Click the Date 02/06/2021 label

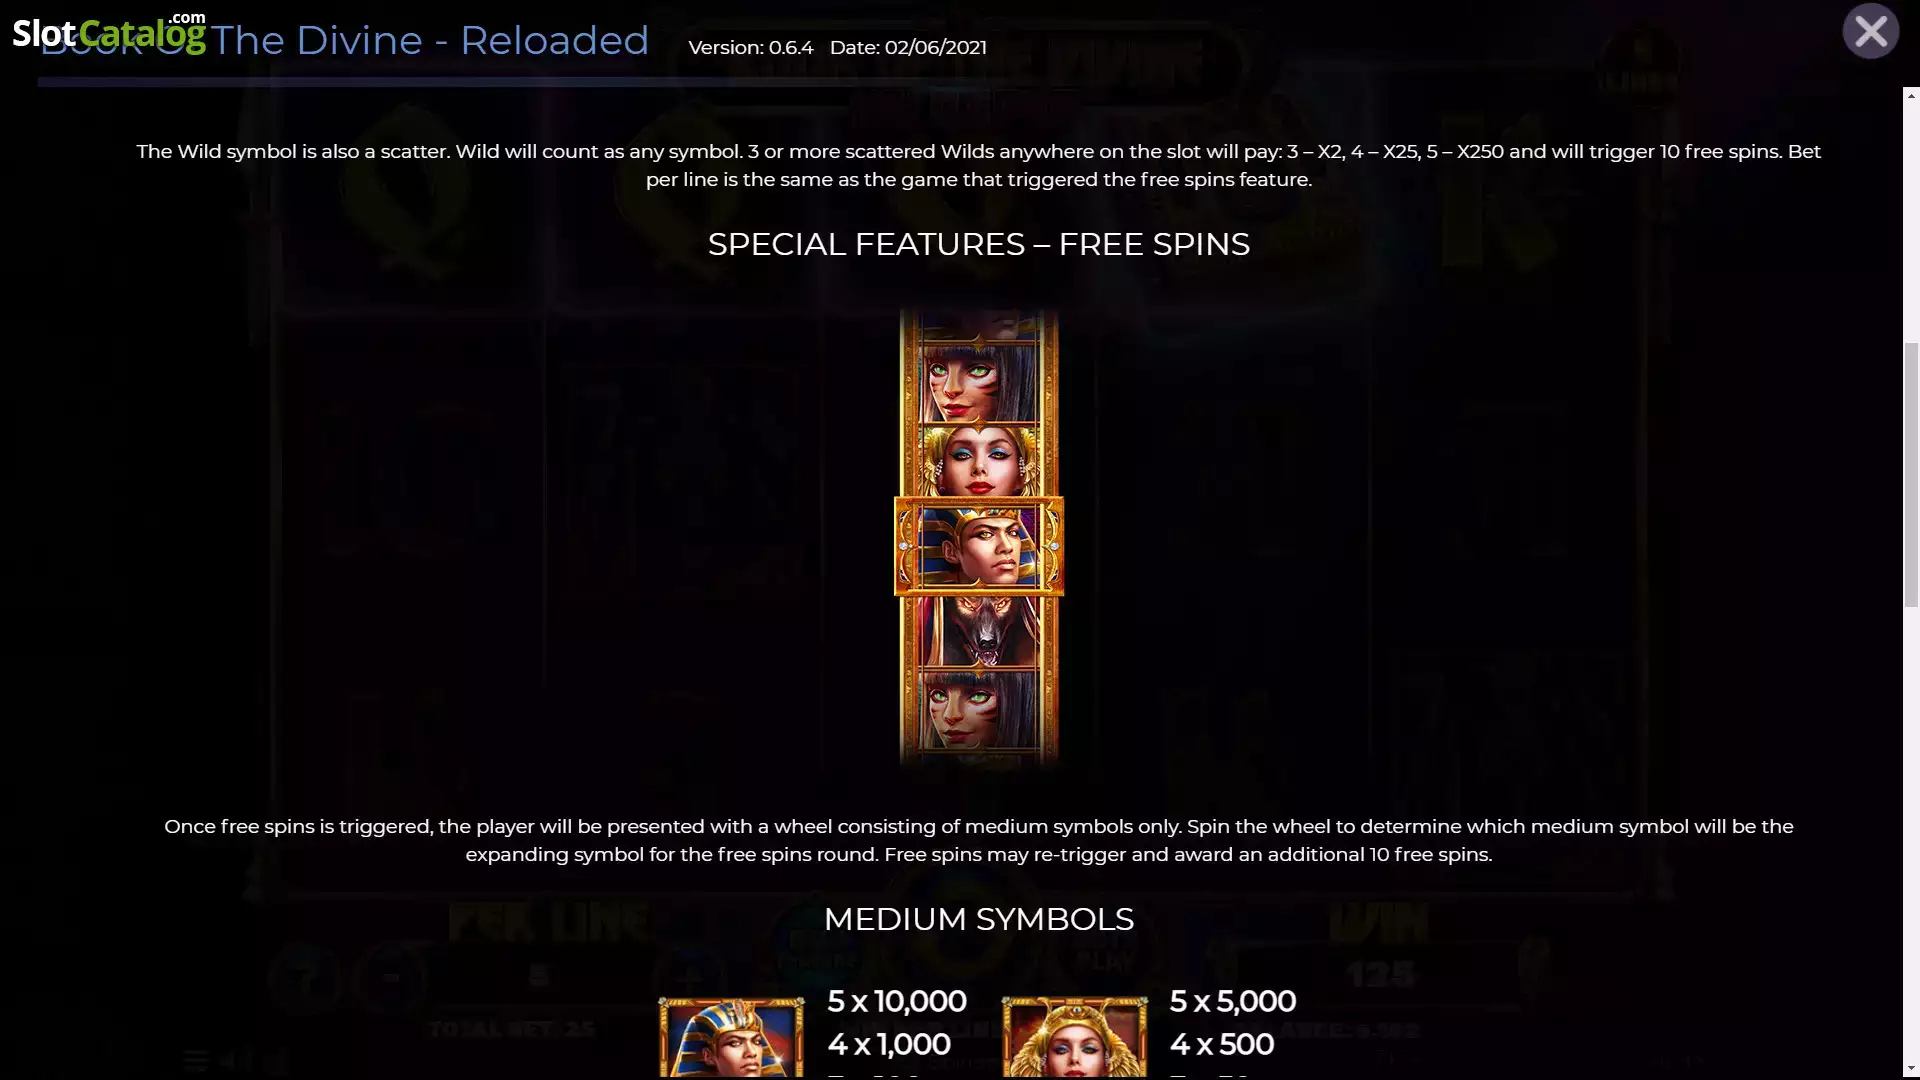pos(908,47)
